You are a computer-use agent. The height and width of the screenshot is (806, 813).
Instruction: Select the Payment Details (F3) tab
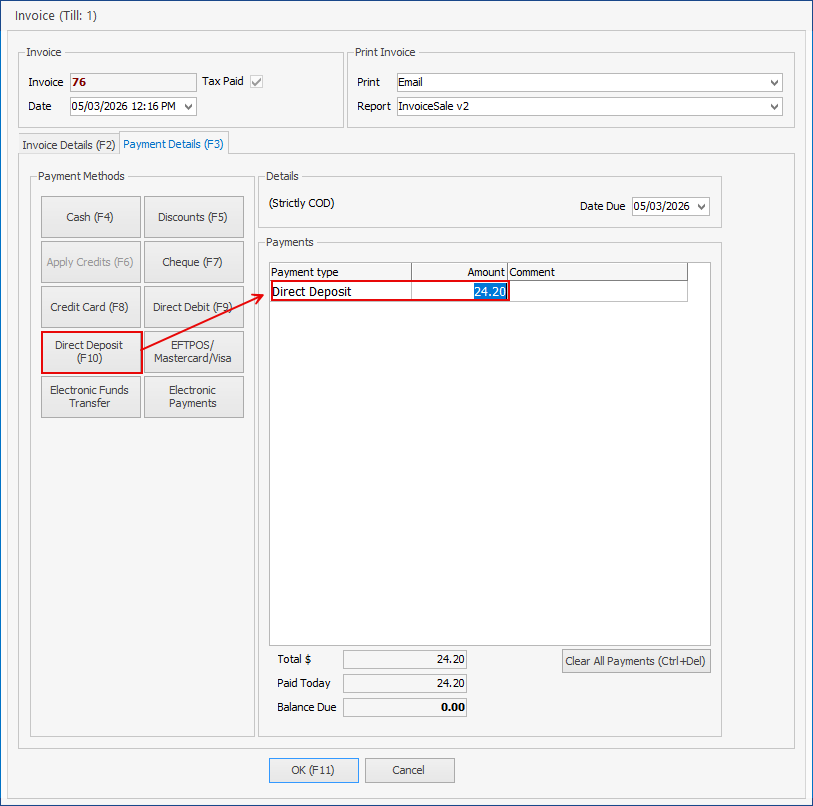(173, 144)
